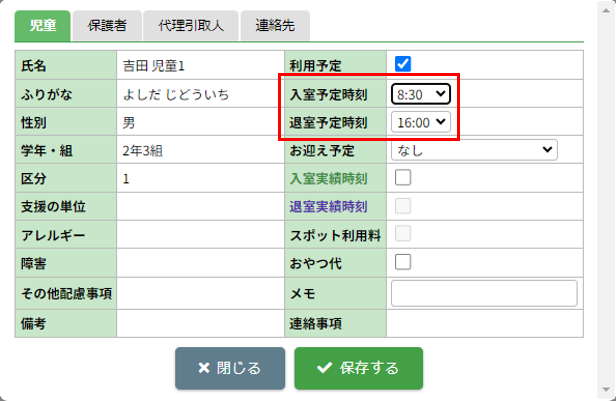Expand the お迎え予定 dropdown
This screenshot has height=401, width=616.
coord(473,150)
